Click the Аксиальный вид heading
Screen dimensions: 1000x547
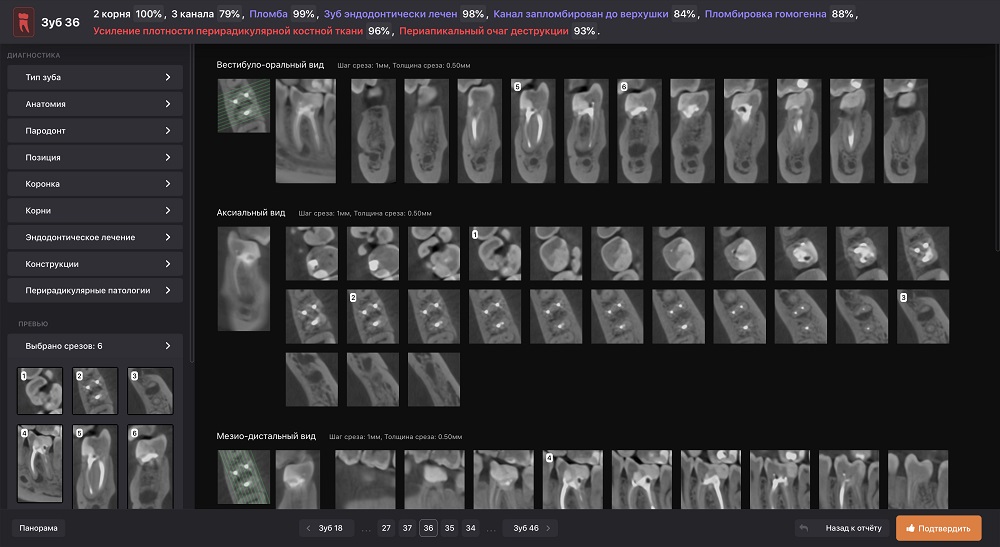pyautogui.click(x=251, y=213)
